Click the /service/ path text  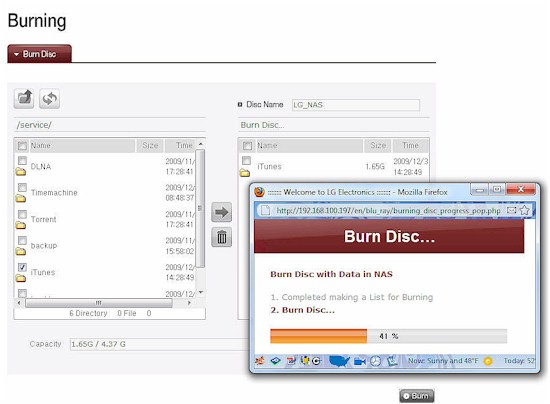(34, 125)
